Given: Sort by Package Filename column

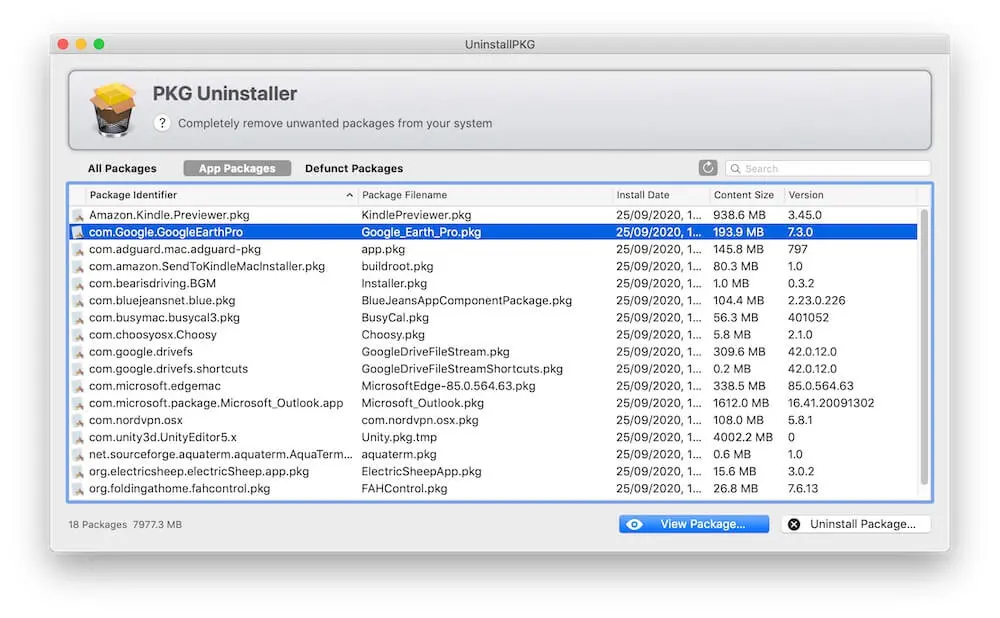Looking at the screenshot, I should pyautogui.click(x=485, y=195).
